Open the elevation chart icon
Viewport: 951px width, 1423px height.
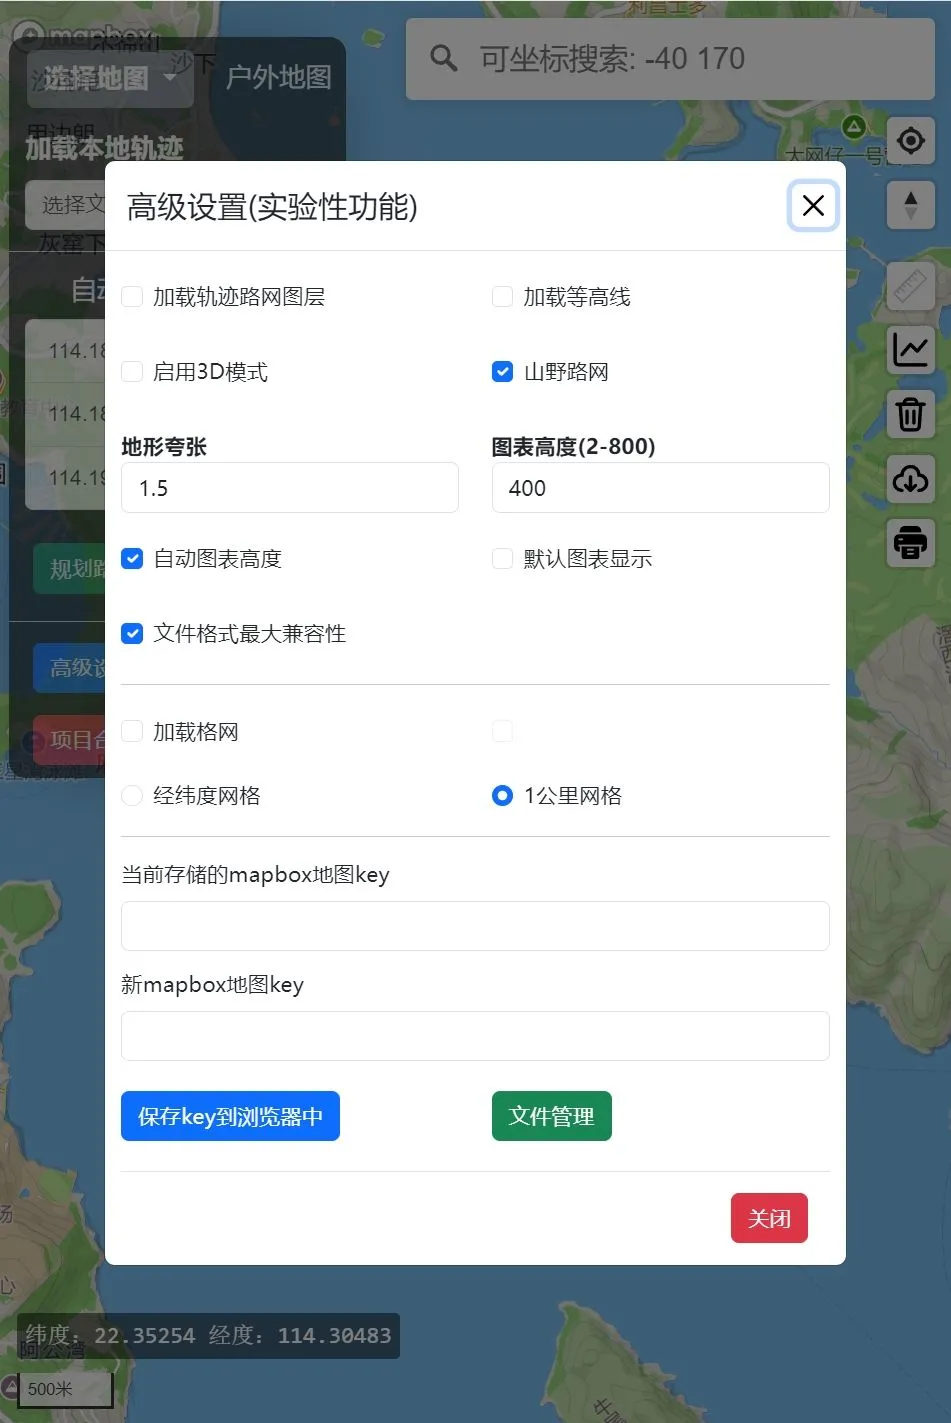pyautogui.click(x=910, y=350)
